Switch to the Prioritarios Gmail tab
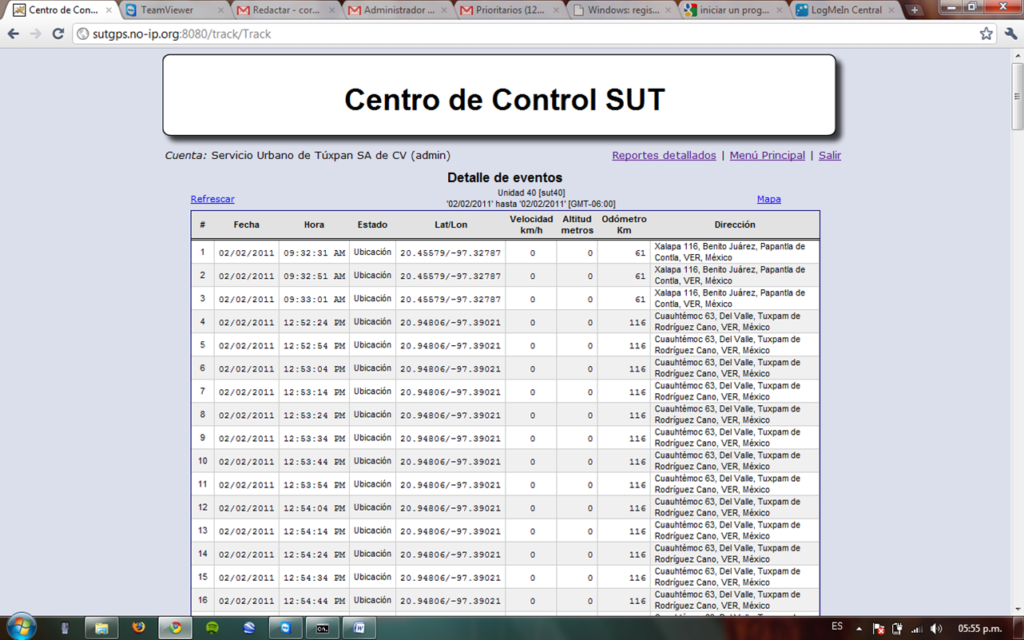This screenshot has width=1024, height=640. point(510,10)
